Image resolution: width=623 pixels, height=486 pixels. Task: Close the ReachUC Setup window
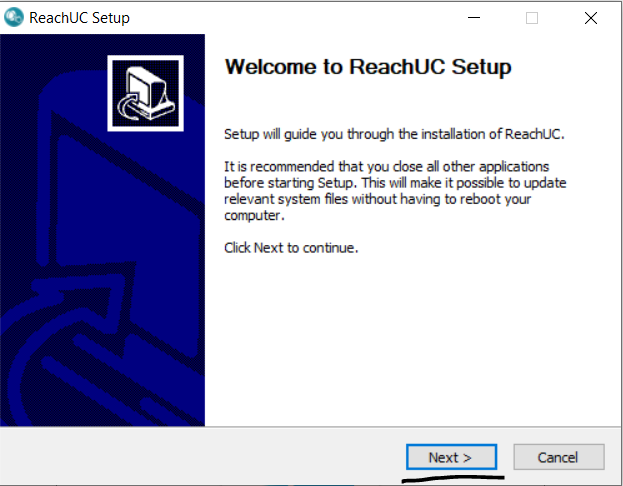pos(589,17)
